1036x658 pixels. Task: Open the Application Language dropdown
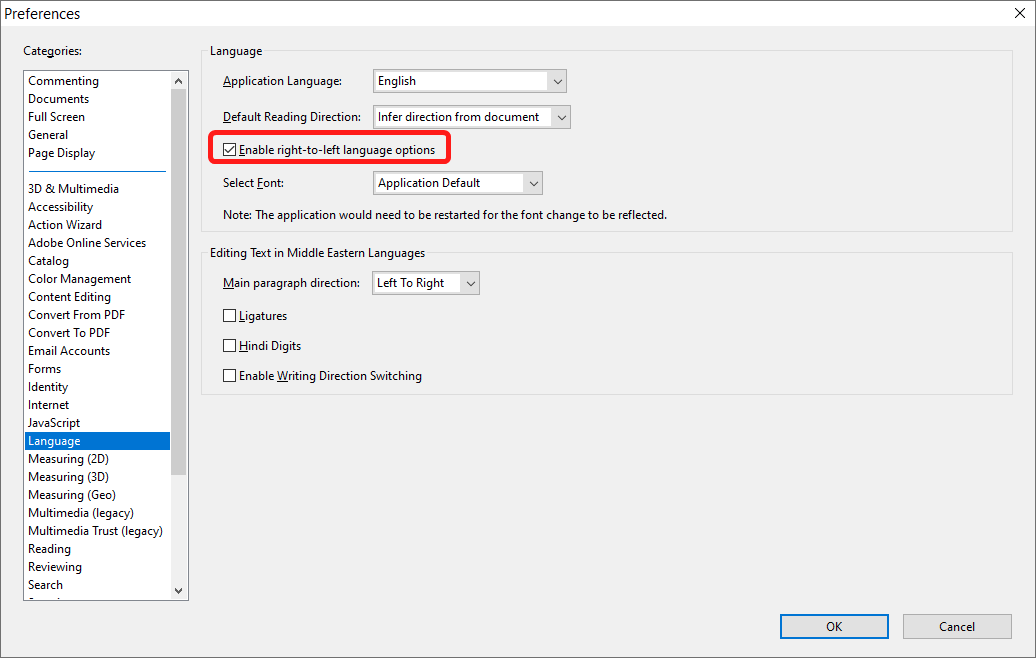470,81
